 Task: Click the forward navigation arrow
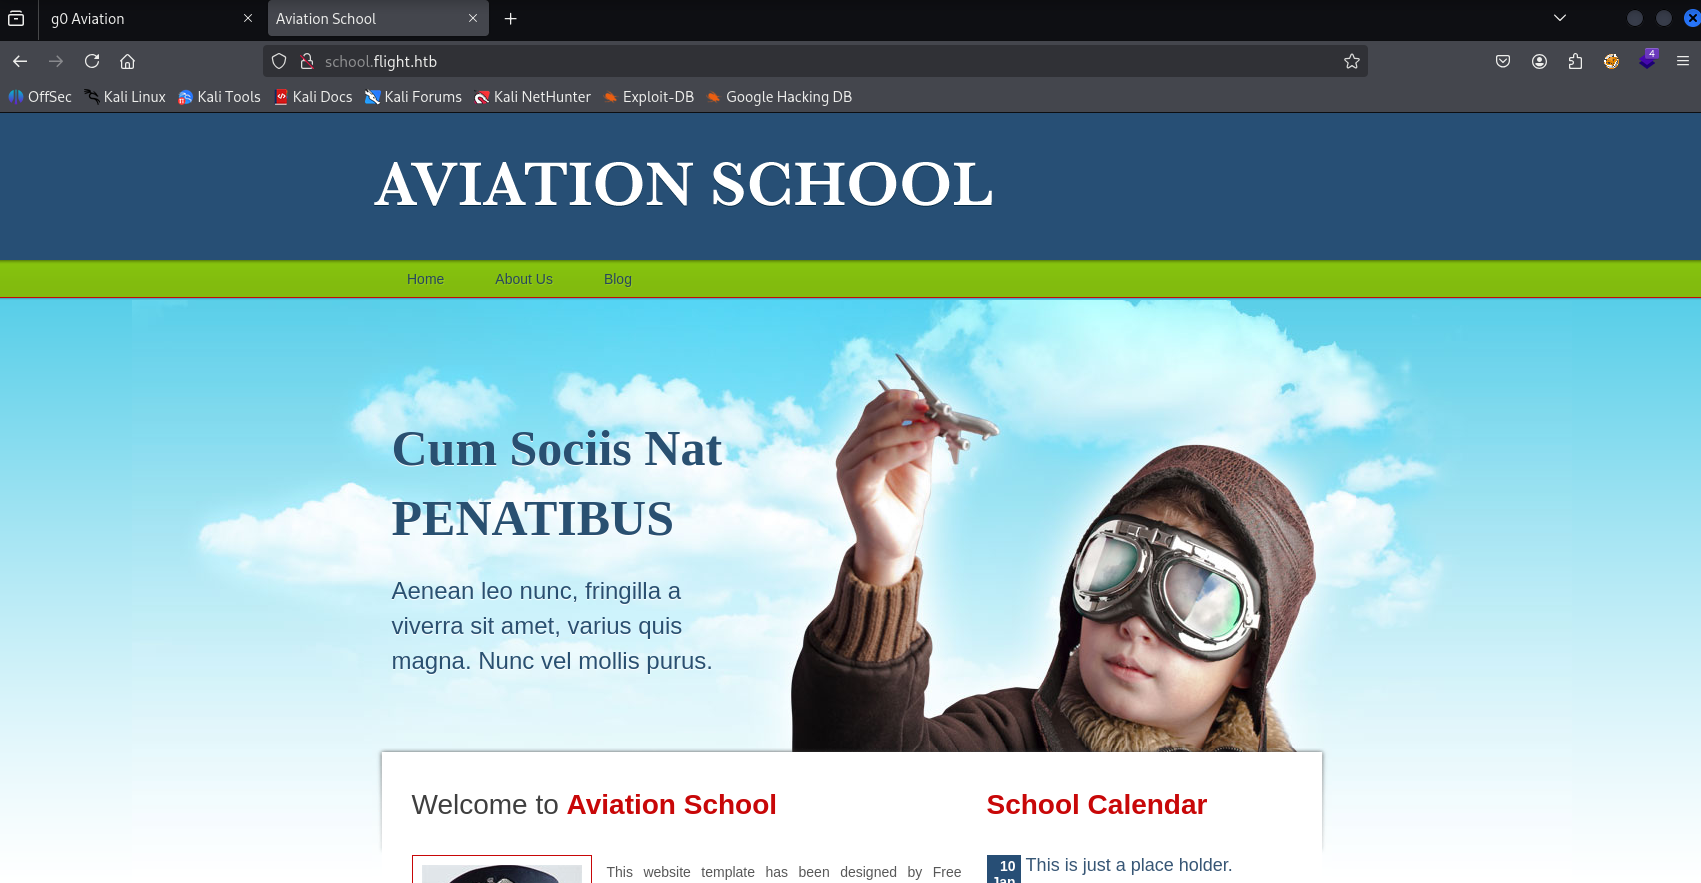[x=56, y=61]
